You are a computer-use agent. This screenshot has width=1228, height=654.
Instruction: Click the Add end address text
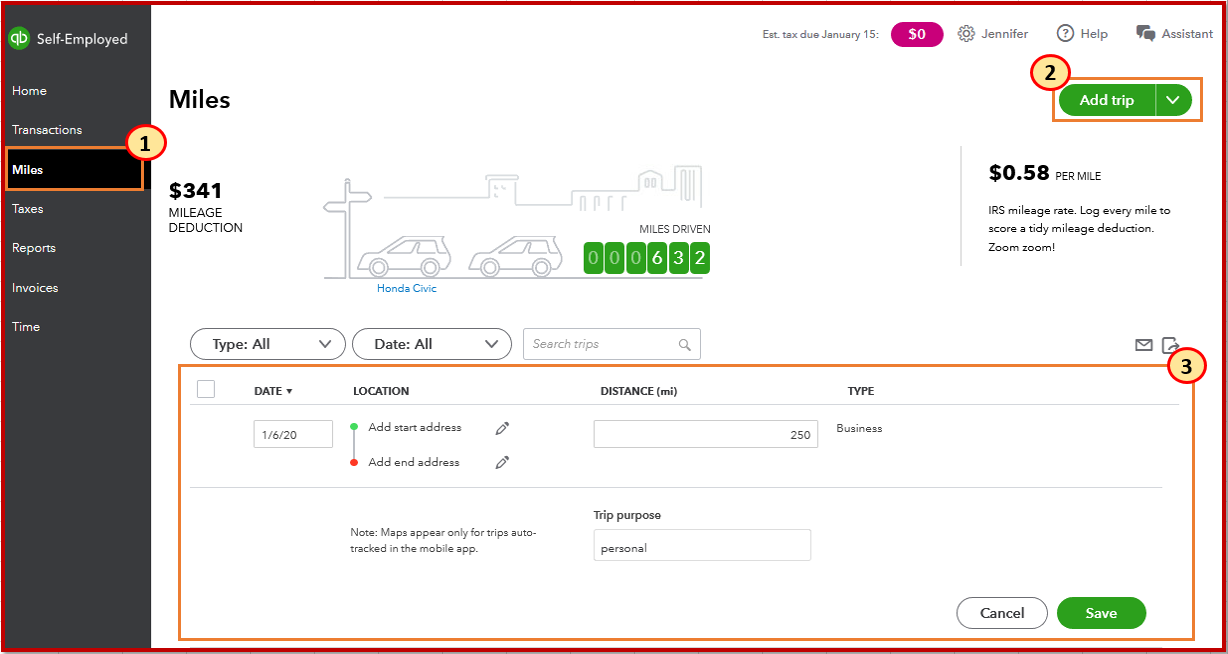click(x=414, y=462)
